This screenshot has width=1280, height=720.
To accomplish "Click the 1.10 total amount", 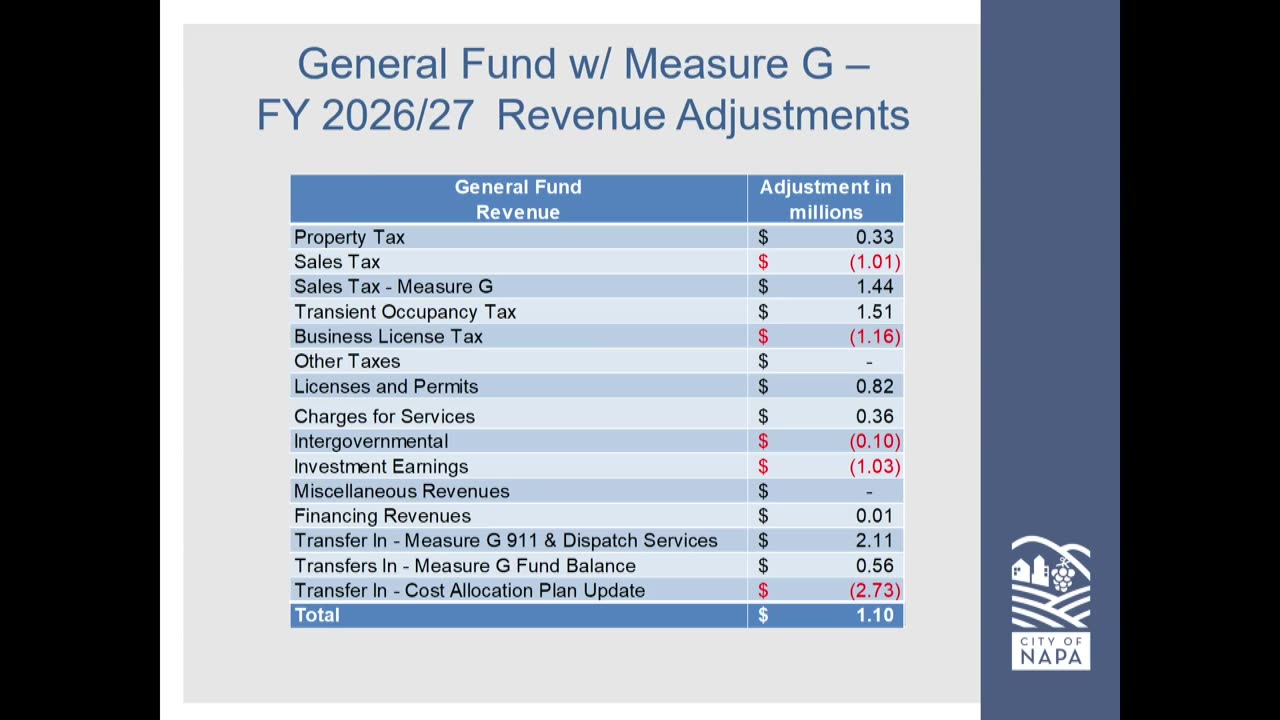I will point(875,615).
